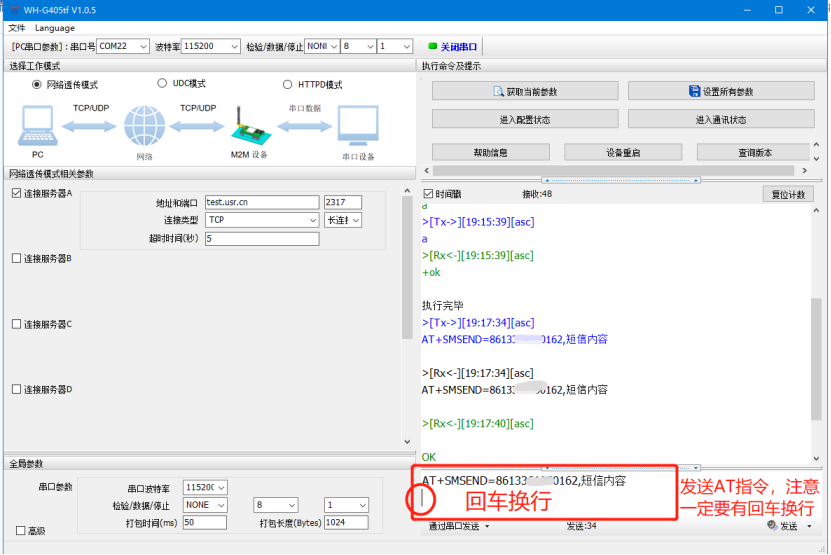Click the PC laptop icon in the diagram
The height and width of the screenshot is (555, 831).
coord(37,127)
